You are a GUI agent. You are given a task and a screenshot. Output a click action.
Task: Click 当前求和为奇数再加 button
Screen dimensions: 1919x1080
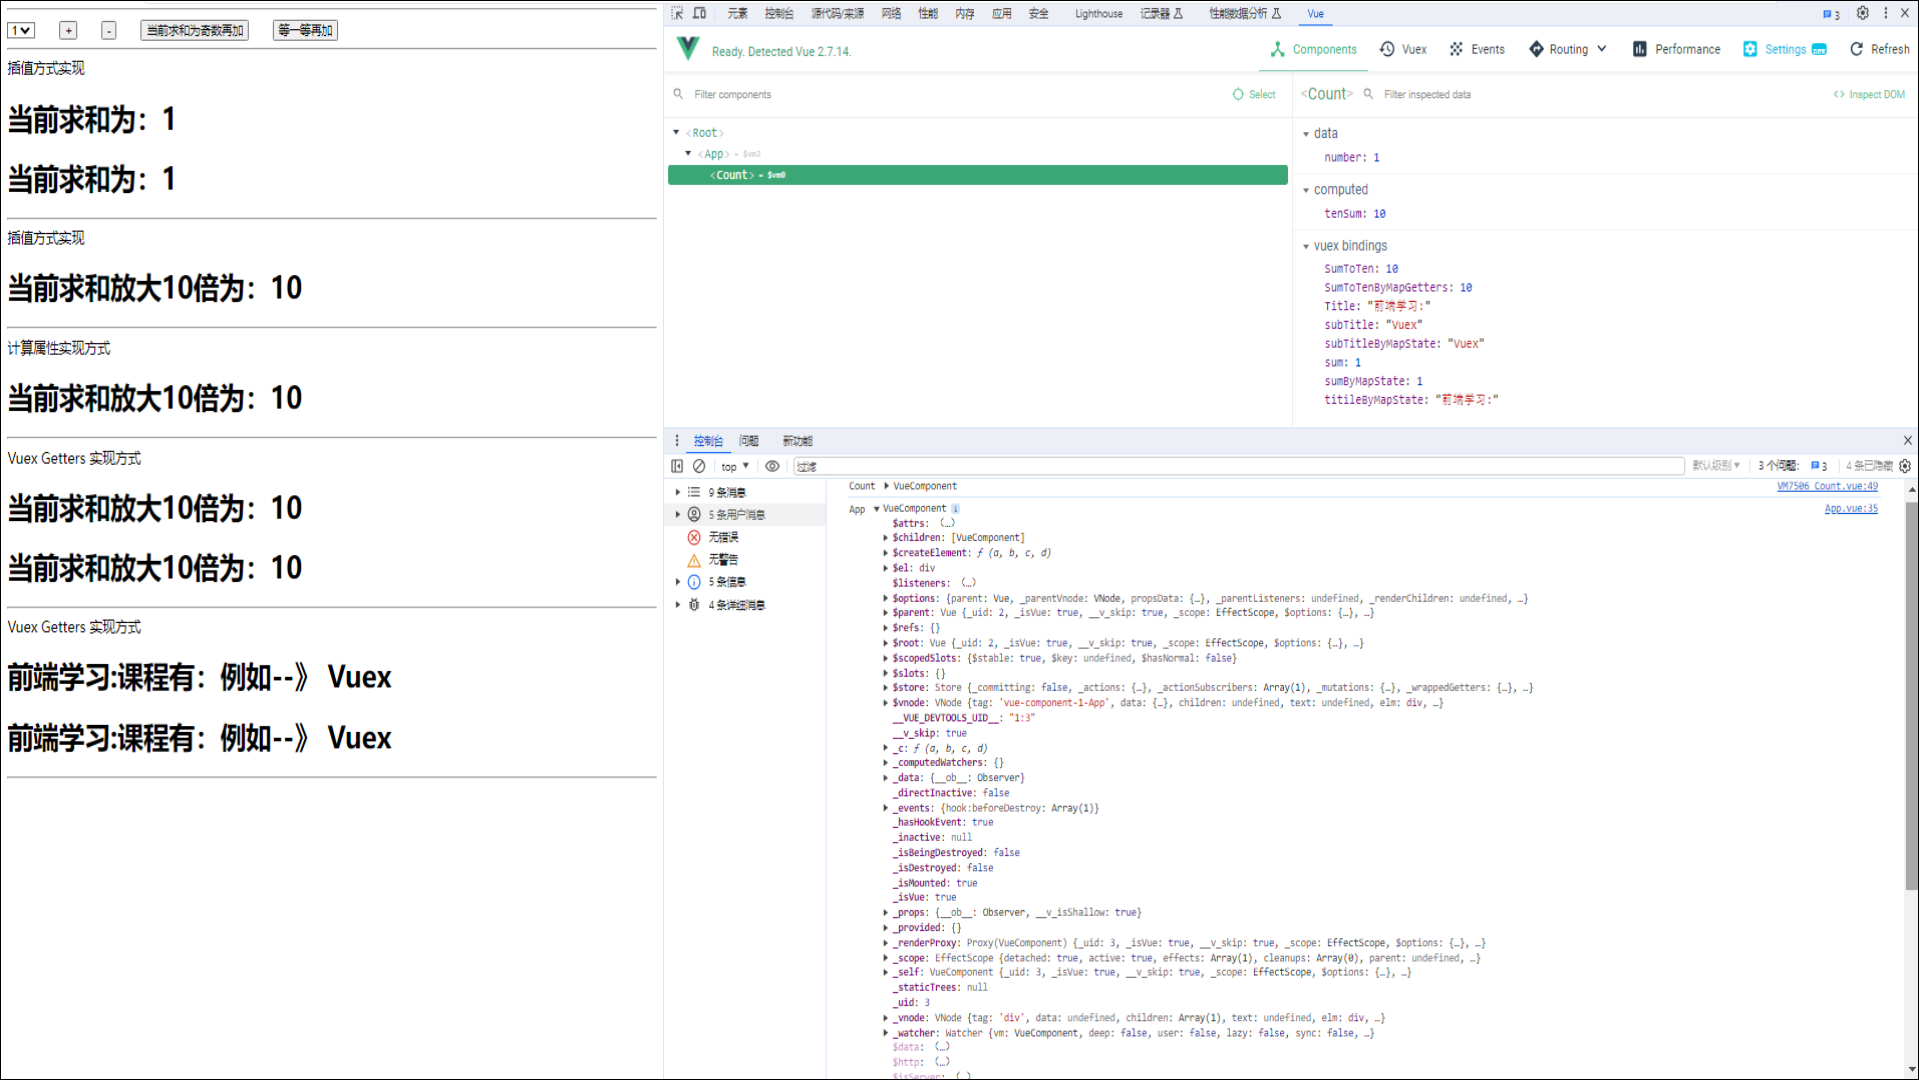point(195,30)
